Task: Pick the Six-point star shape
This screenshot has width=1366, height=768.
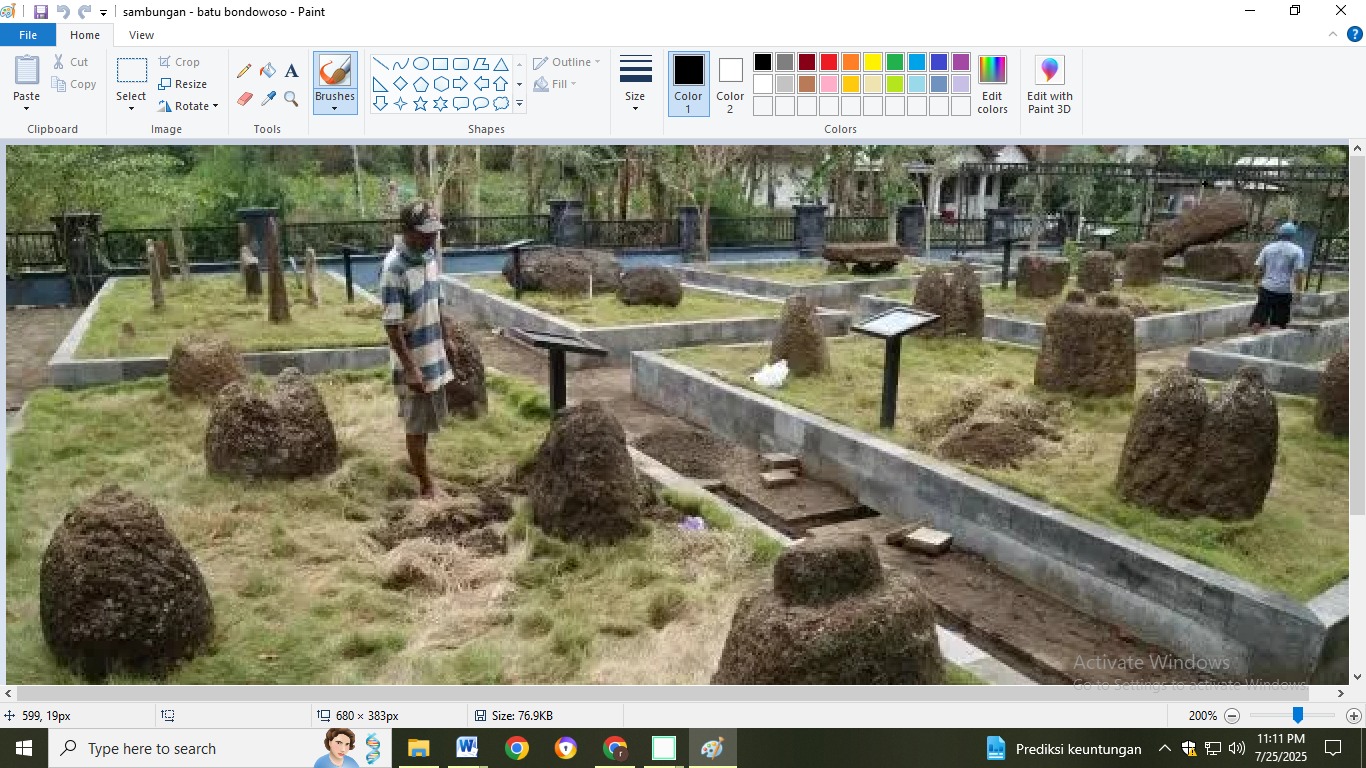Action: (x=441, y=103)
